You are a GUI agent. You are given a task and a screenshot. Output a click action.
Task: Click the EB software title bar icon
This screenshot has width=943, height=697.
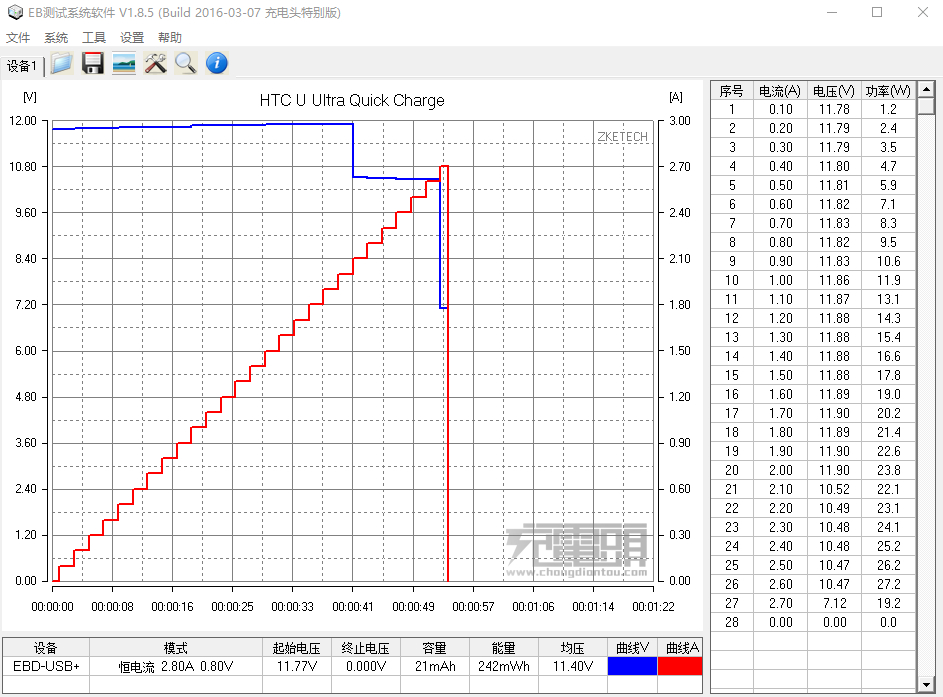click(x=14, y=12)
